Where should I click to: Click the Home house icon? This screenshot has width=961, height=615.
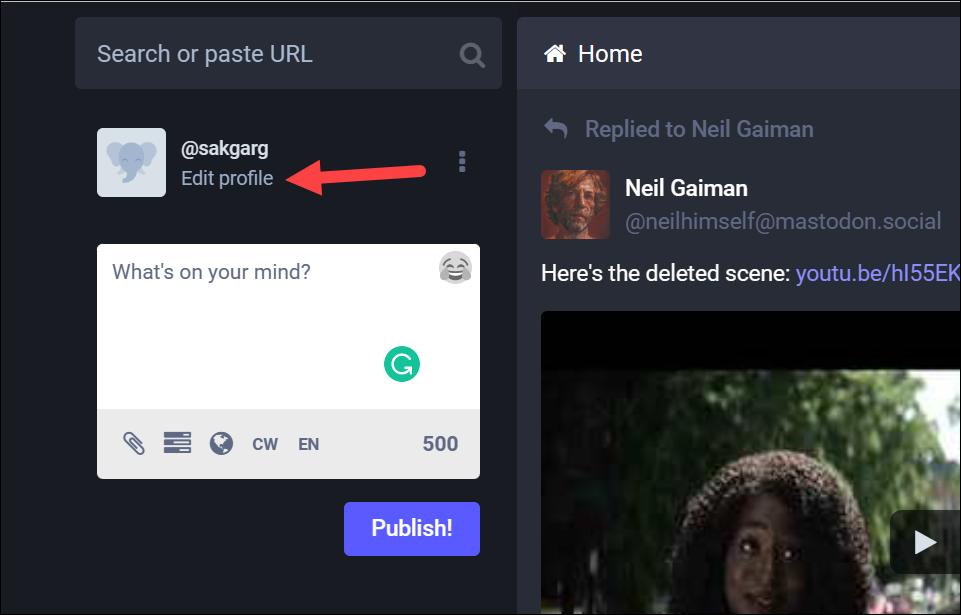point(555,54)
